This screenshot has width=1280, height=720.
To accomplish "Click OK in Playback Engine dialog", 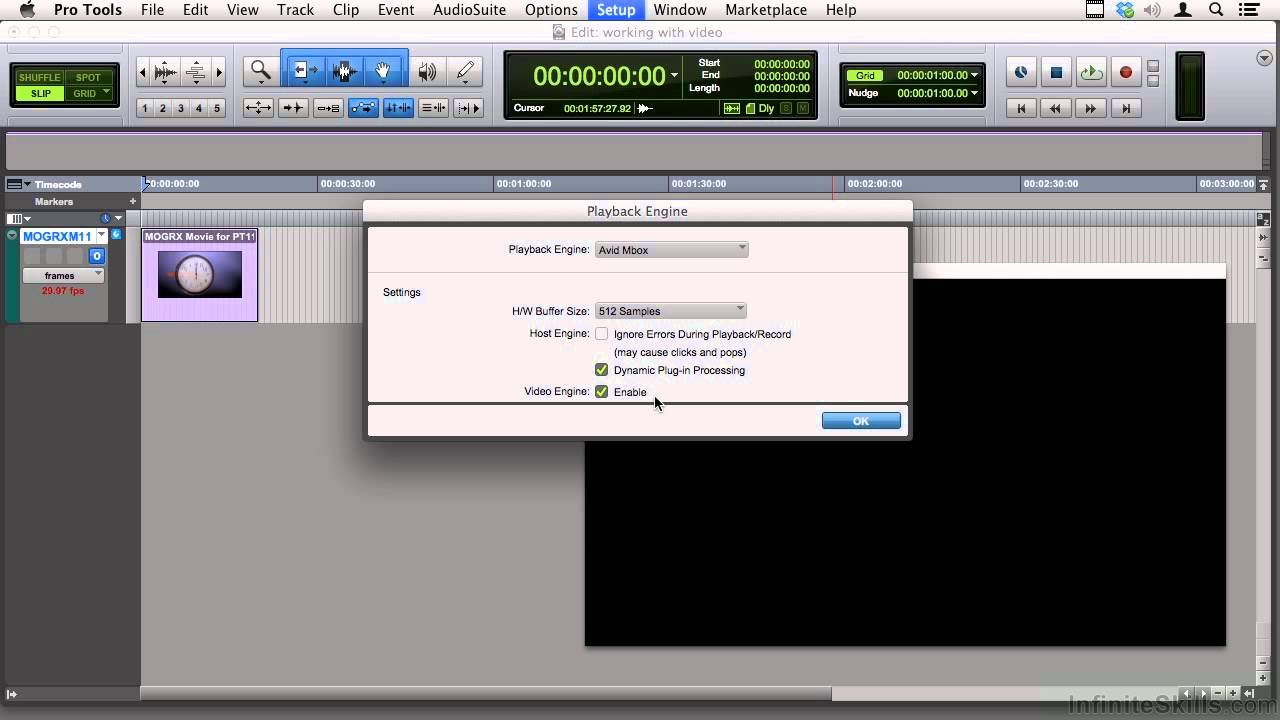I will [x=861, y=421].
